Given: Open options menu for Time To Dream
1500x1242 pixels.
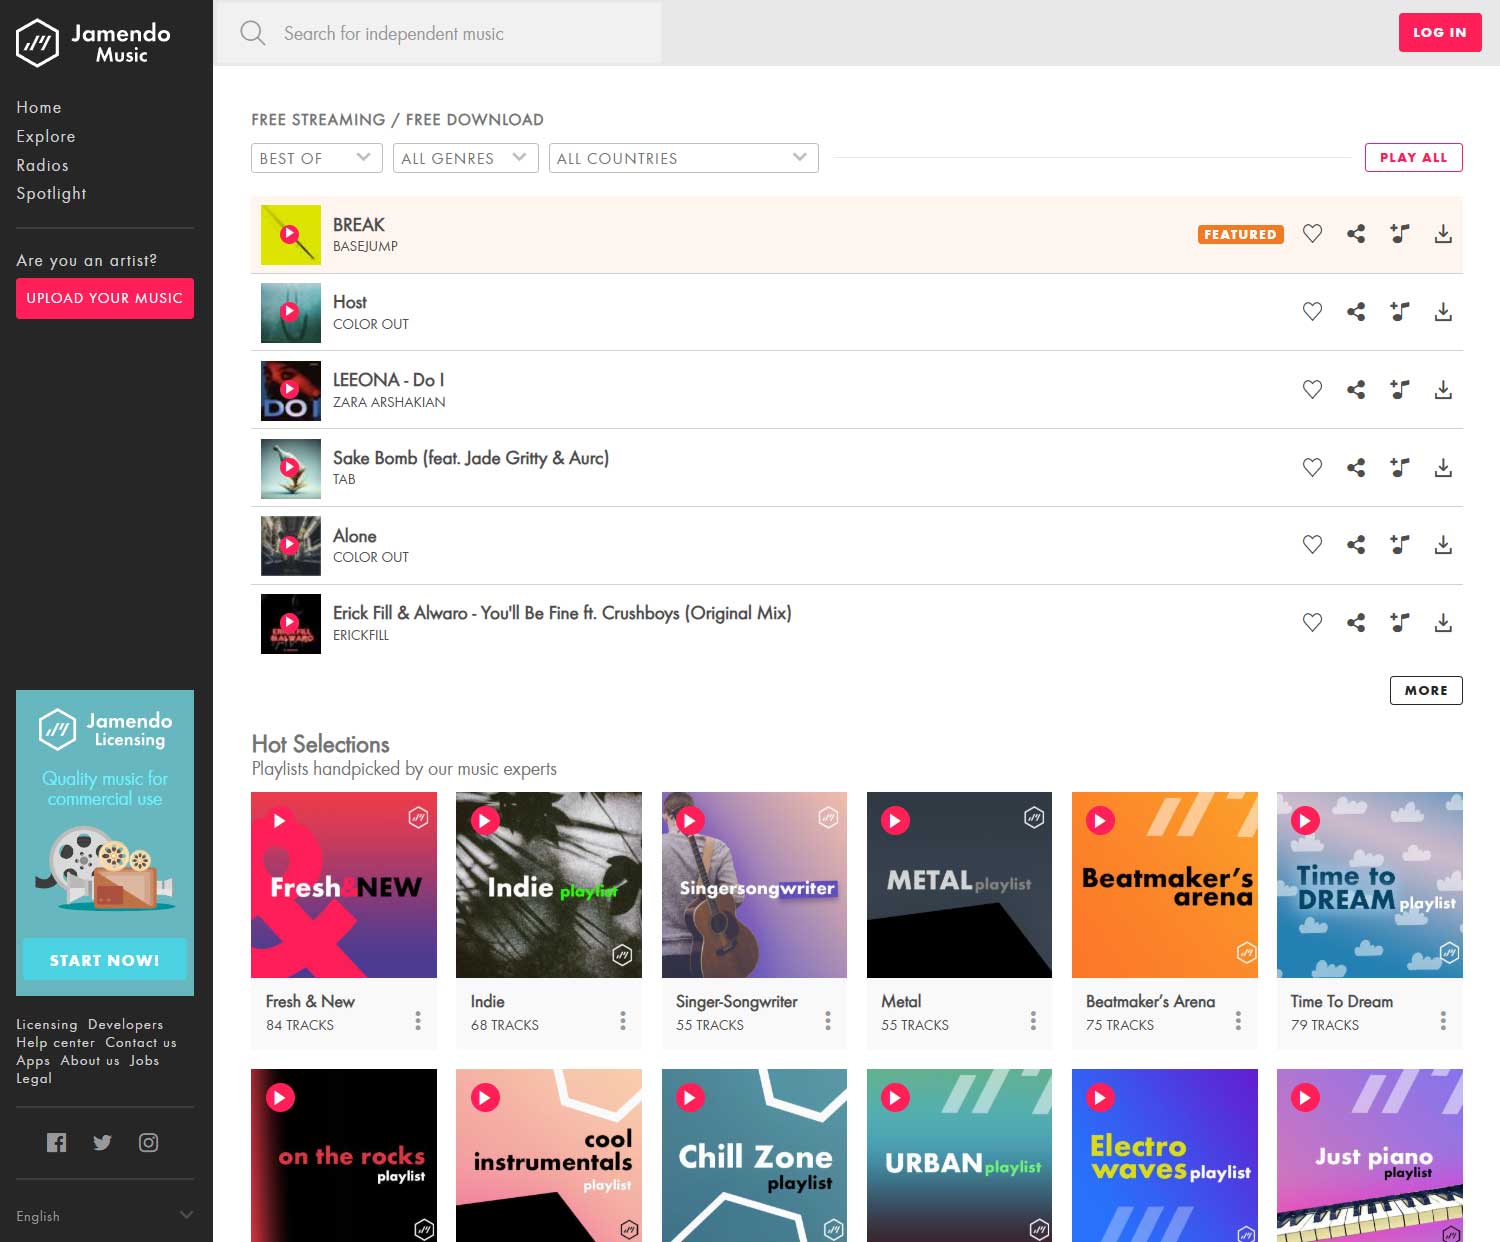Looking at the screenshot, I should click(1443, 1020).
